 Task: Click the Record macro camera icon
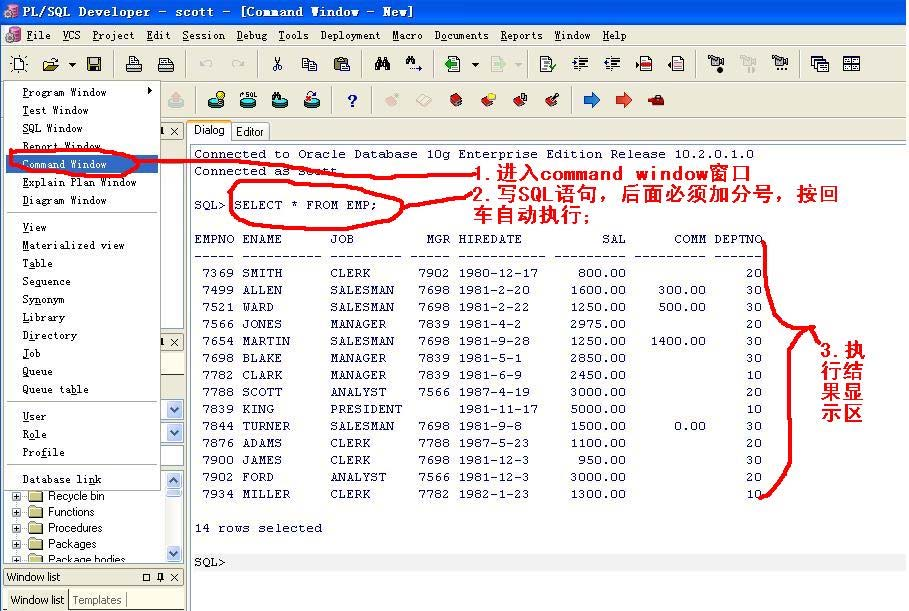pos(717,63)
